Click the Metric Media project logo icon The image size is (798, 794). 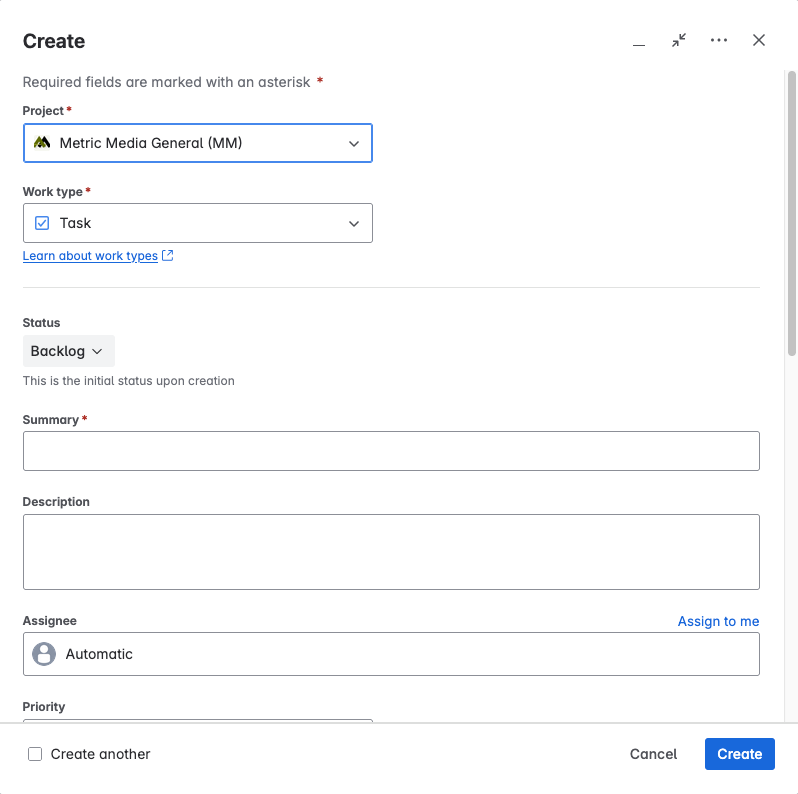point(42,143)
